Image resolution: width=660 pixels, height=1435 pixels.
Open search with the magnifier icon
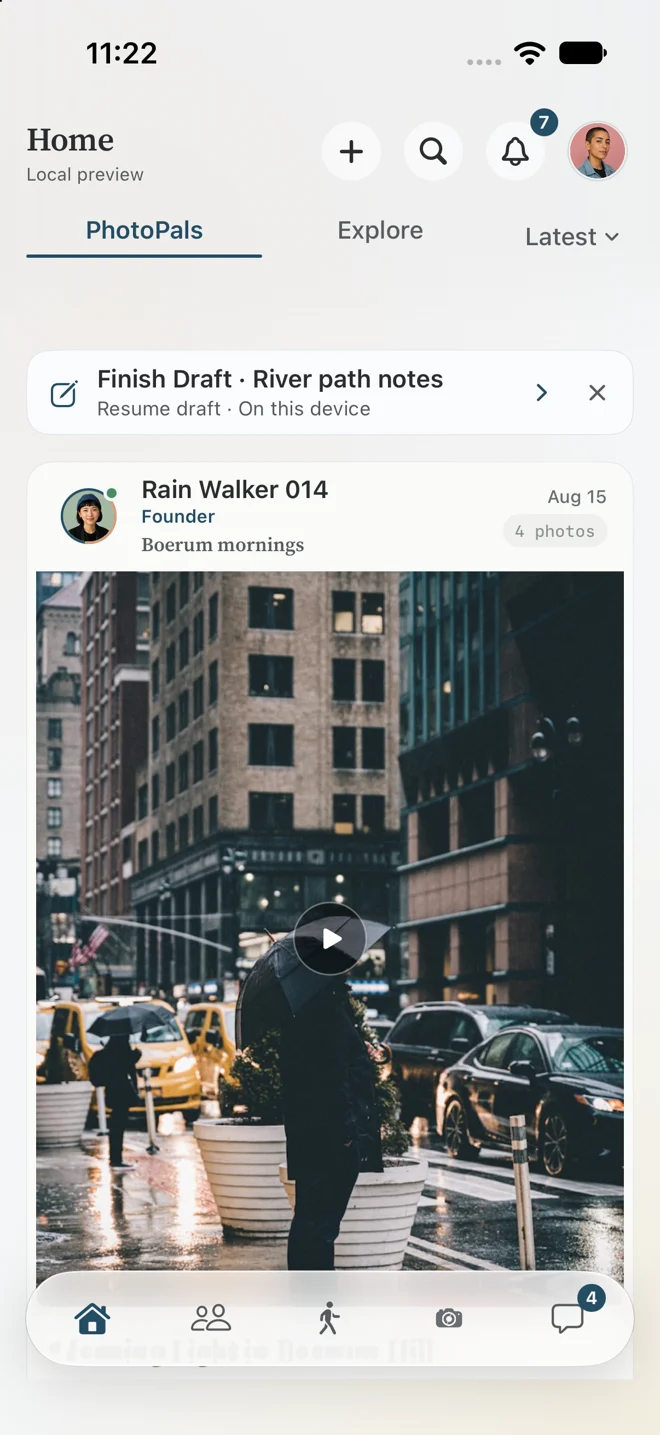[x=433, y=152]
